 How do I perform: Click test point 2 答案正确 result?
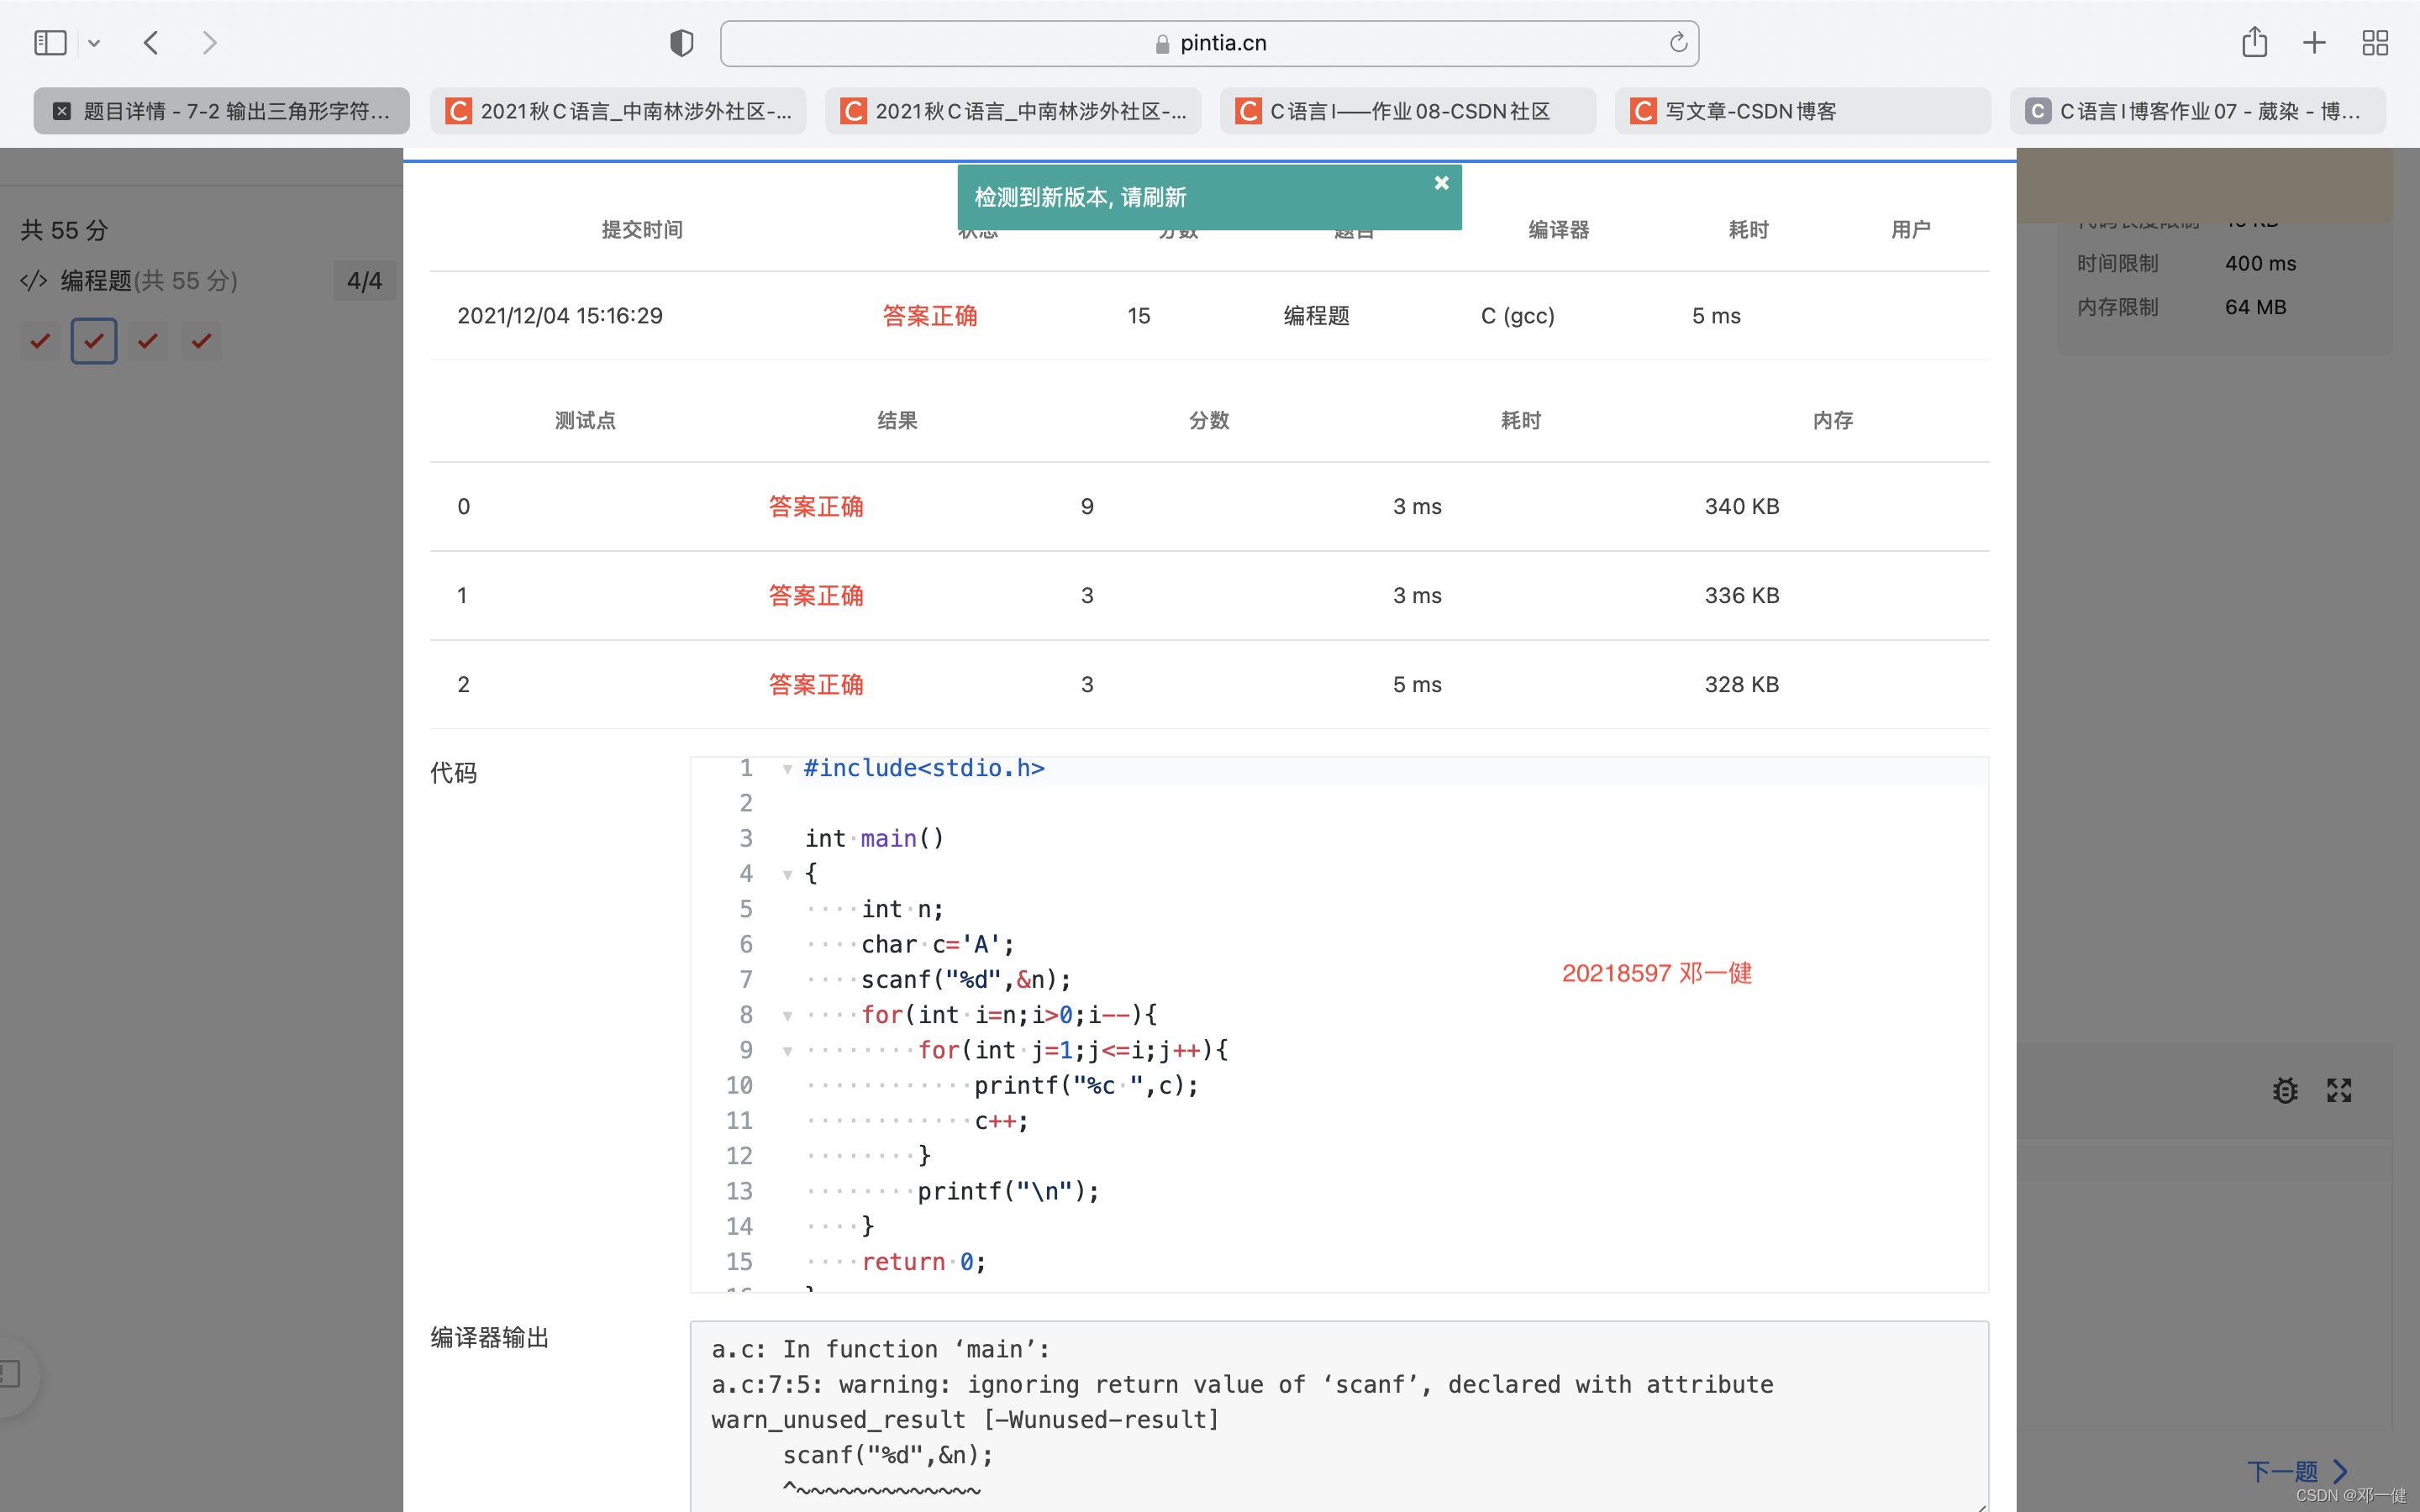click(x=816, y=685)
